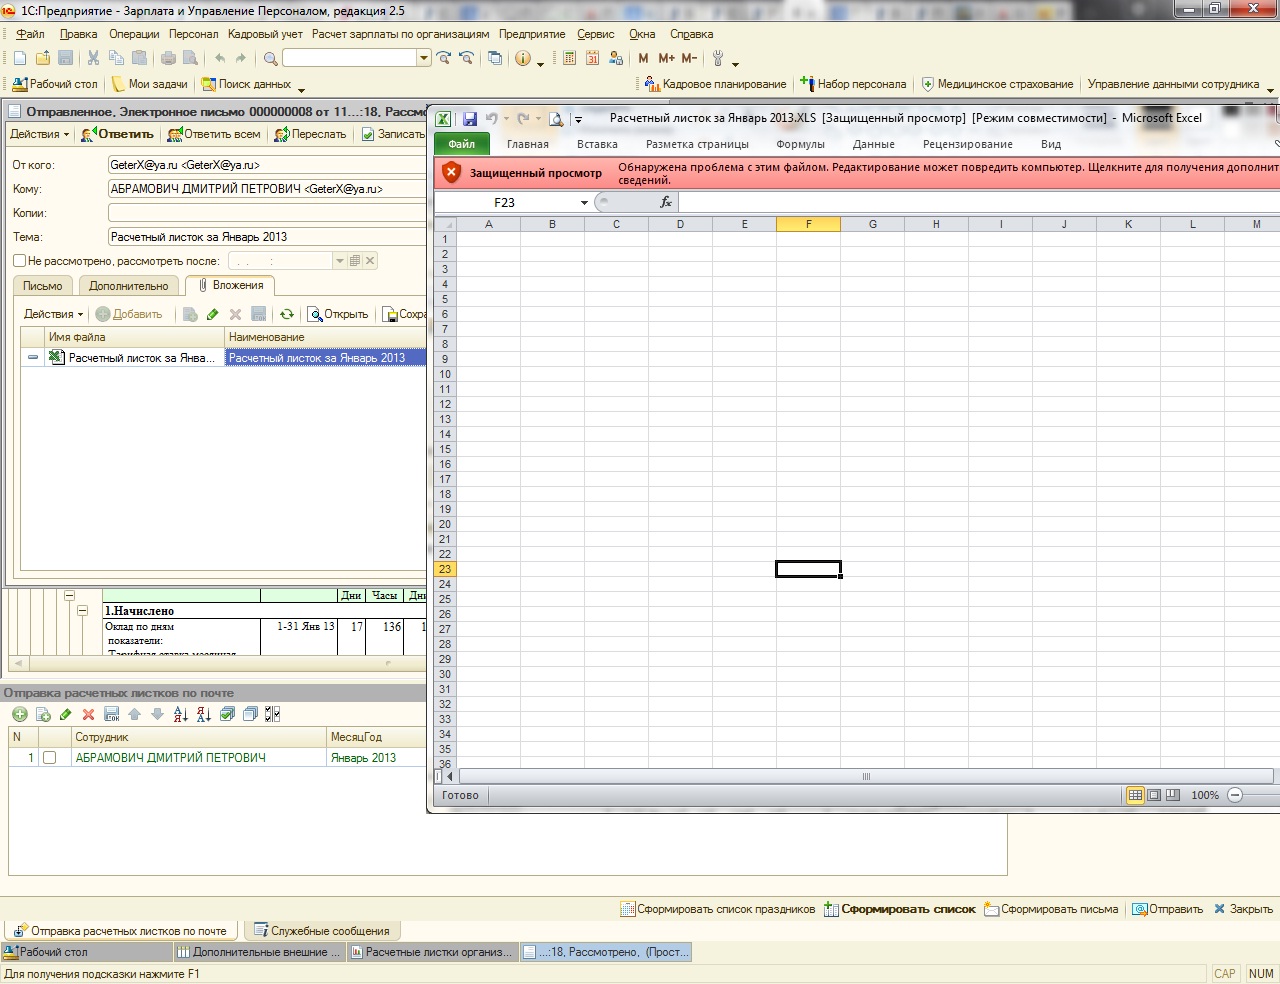Switch to Письмо tab

pos(43,286)
